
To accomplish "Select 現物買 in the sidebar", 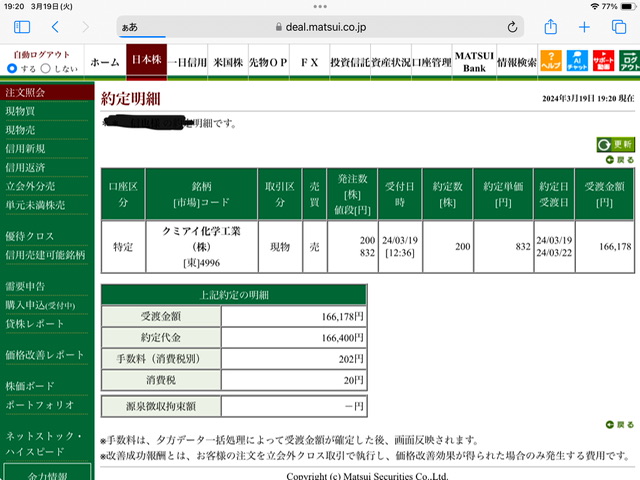I will click(x=20, y=111).
